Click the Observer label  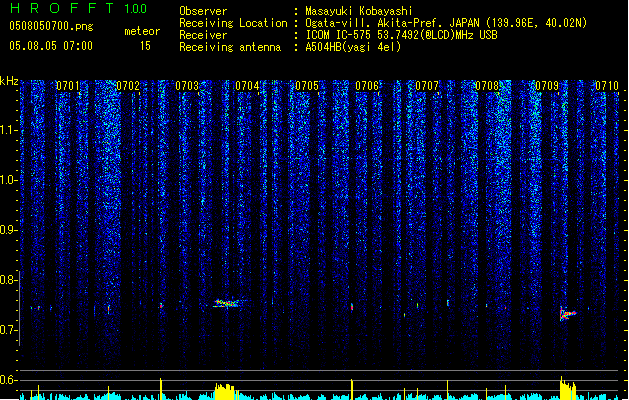(x=203, y=11)
